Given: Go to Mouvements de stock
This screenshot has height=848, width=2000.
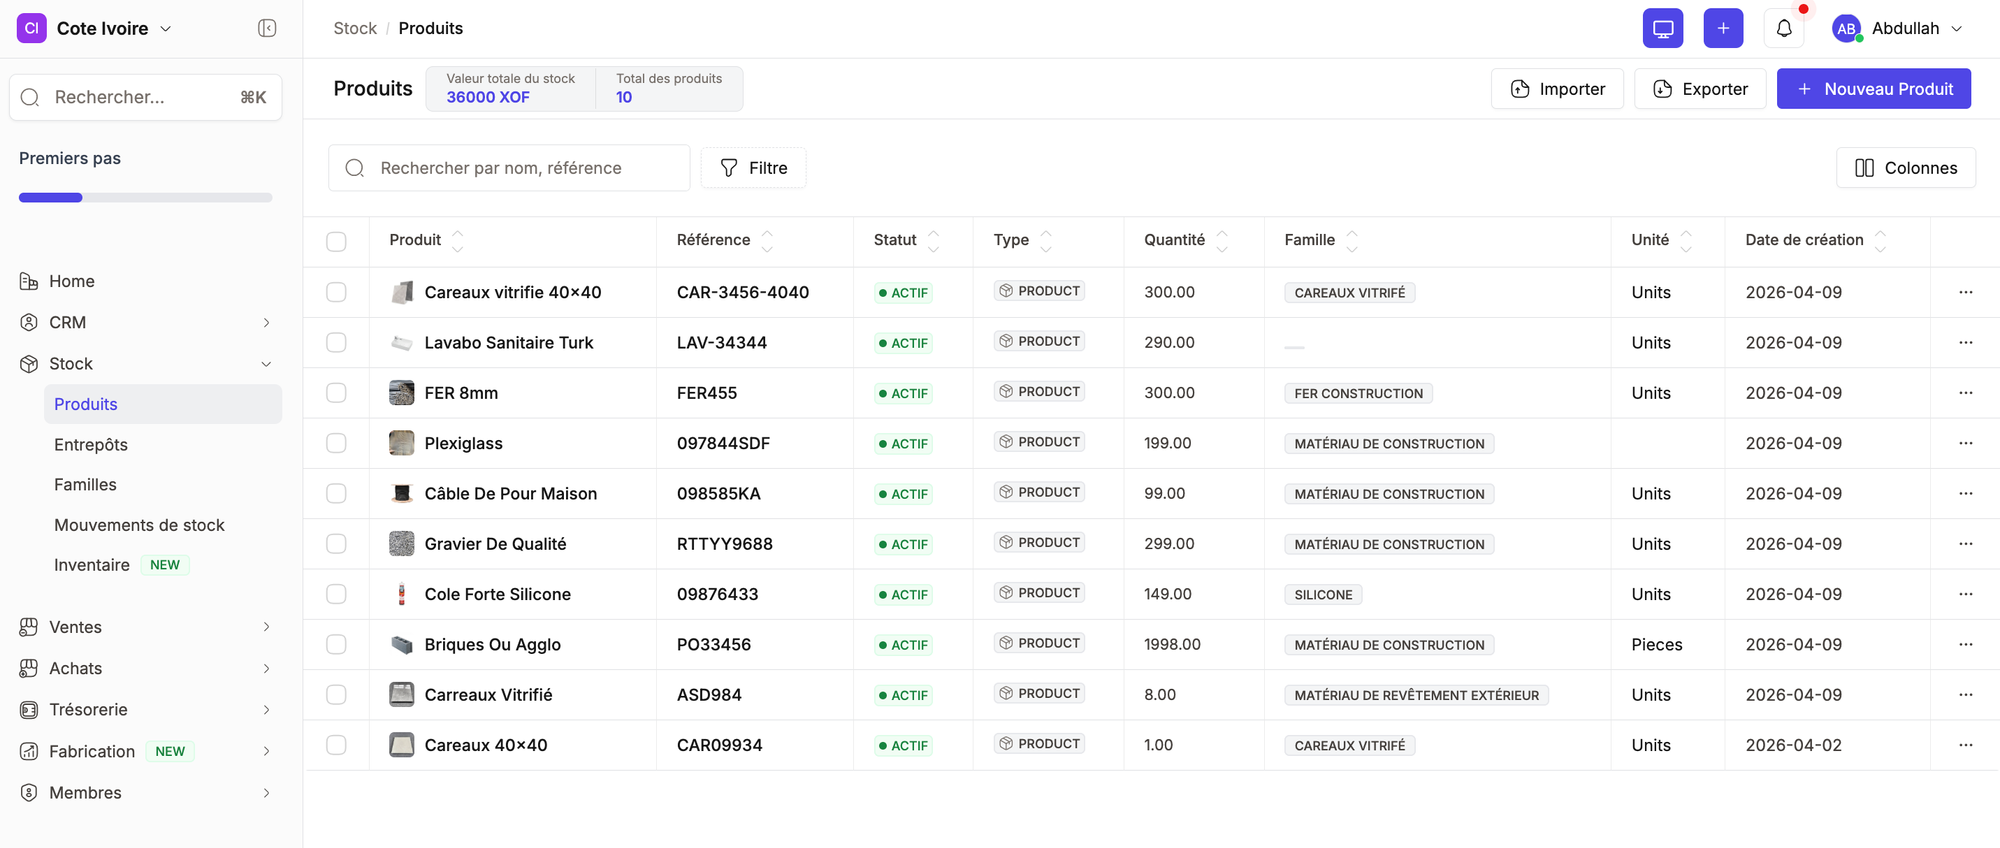Looking at the screenshot, I should coord(139,525).
